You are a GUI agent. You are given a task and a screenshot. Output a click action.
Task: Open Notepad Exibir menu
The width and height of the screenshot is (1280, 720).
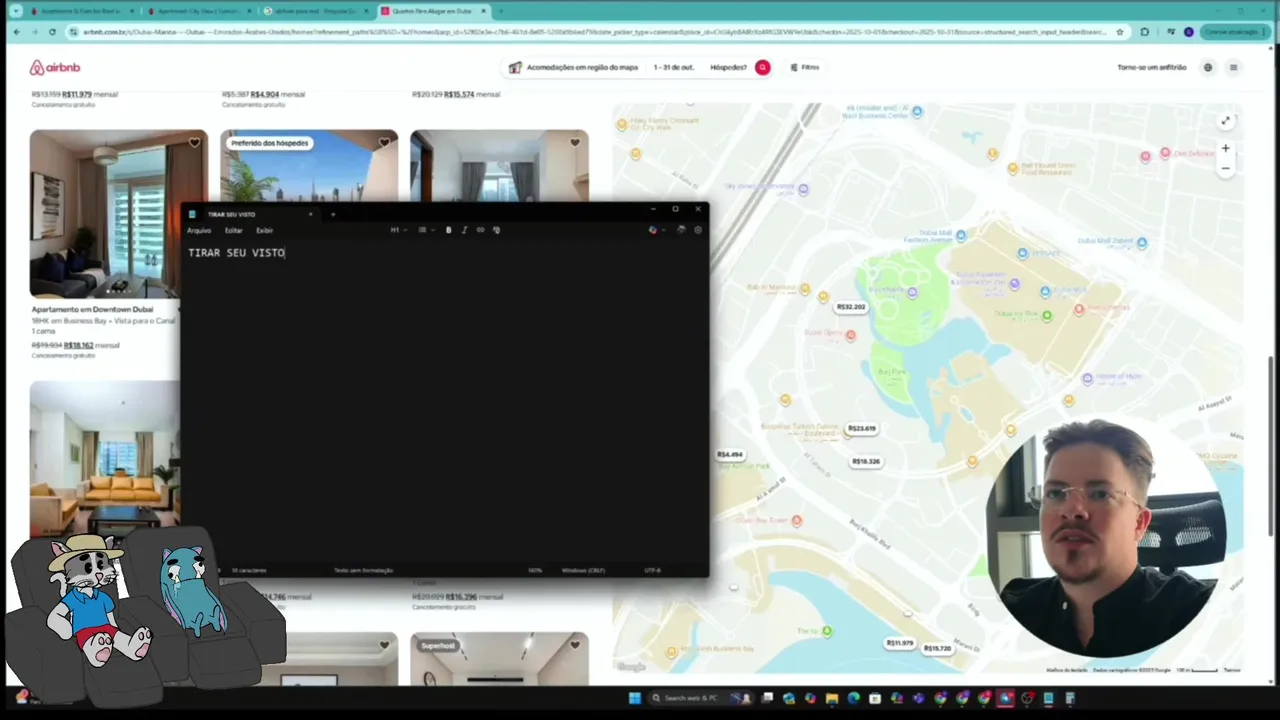click(x=264, y=230)
